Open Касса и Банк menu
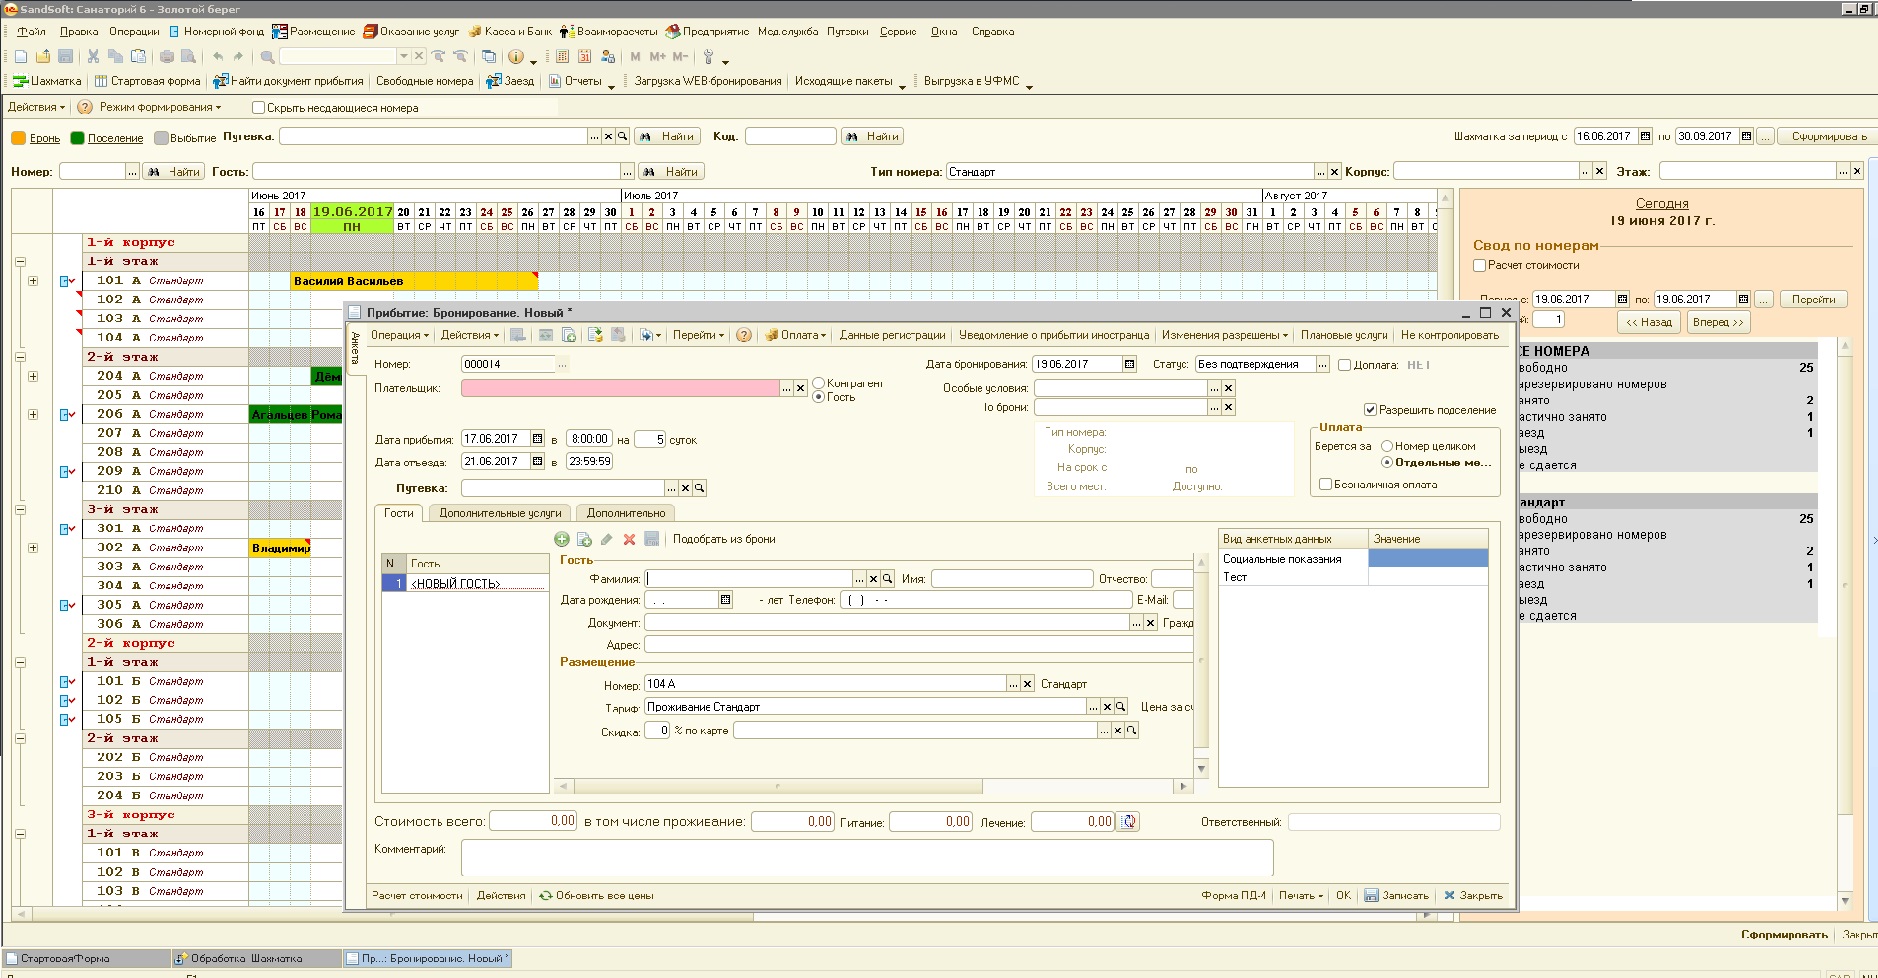Image resolution: width=1878 pixels, height=978 pixels. [511, 32]
